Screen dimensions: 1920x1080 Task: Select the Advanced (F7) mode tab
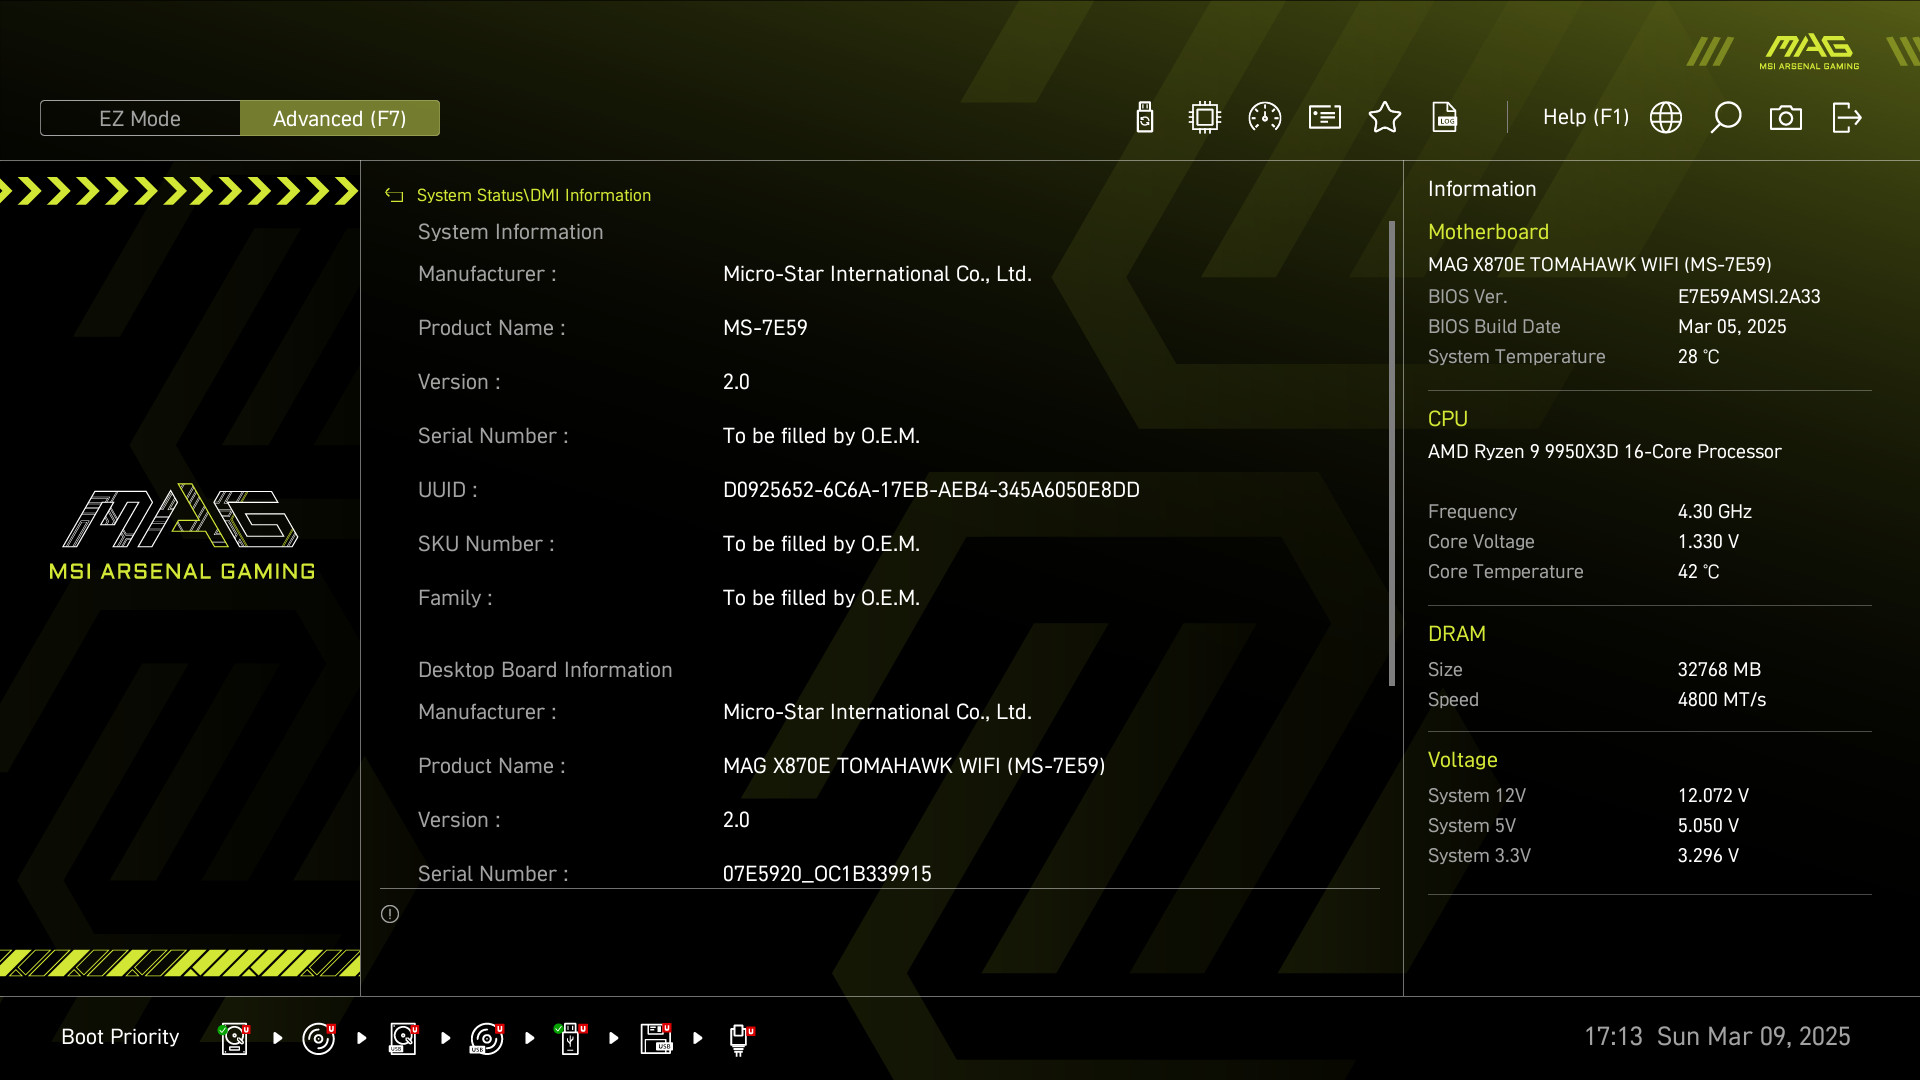pyautogui.click(x=340, y=118)
